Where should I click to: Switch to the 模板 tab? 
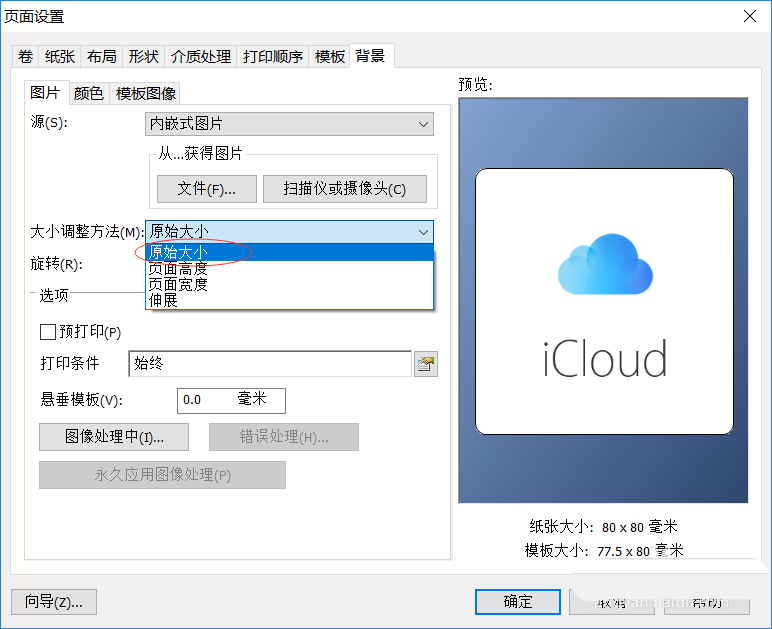(329, 57)
